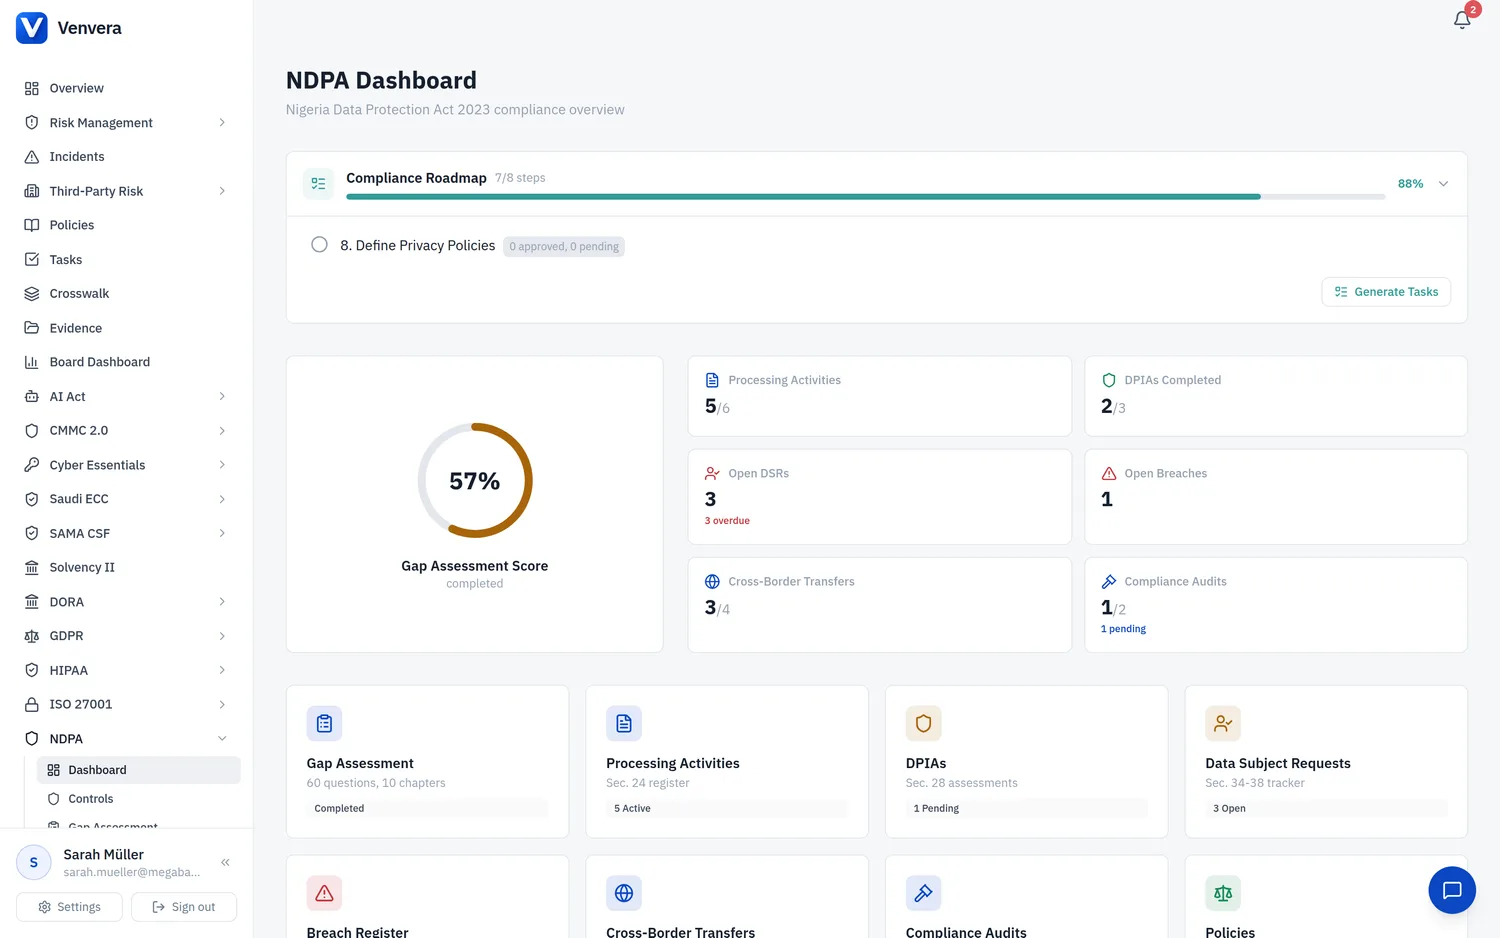Open the Settings button
Image resolution: width=1500 pixels, height=938 pixels.
pos(69,907)
